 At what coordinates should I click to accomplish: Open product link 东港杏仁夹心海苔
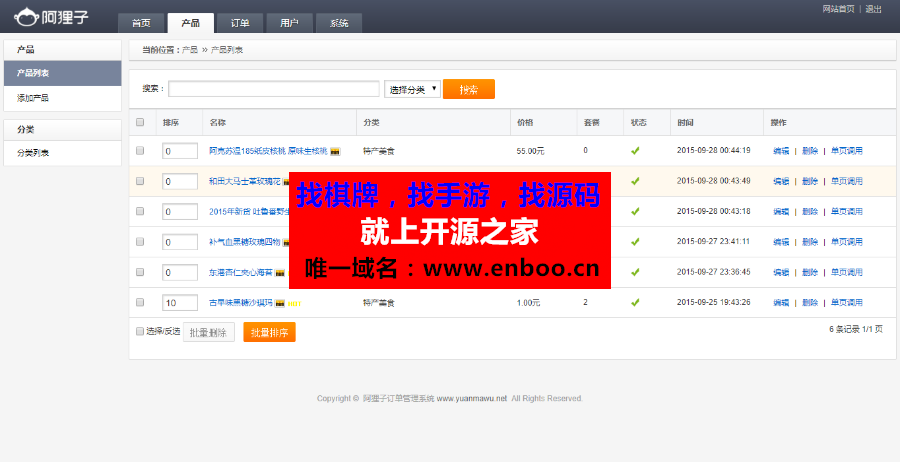(241, 273)
